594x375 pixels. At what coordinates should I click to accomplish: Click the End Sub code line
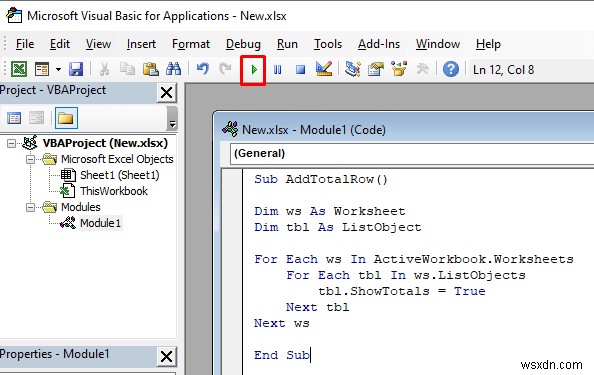pos(282,355)
